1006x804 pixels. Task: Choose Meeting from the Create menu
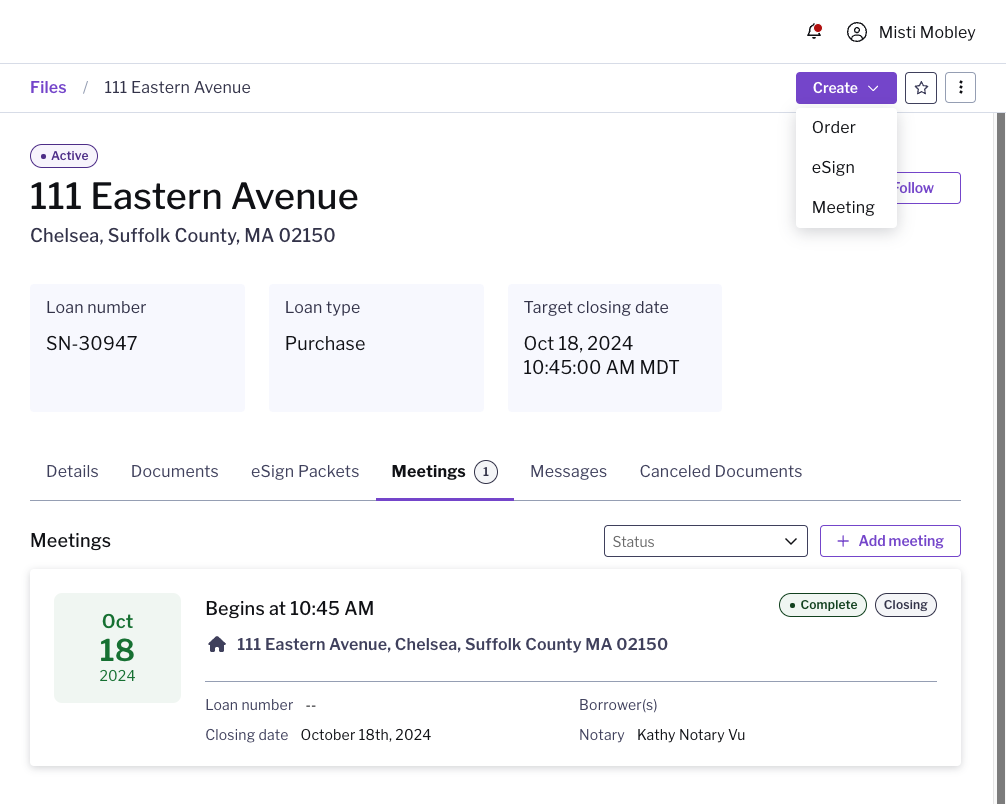(846, 207)
